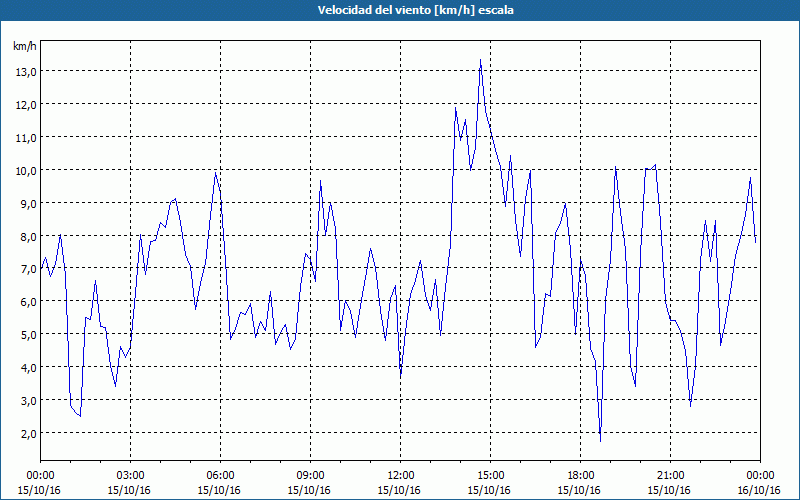Click the 16/10/16 date label
This screenshot has width=800, height=500.
coord(759,490)
